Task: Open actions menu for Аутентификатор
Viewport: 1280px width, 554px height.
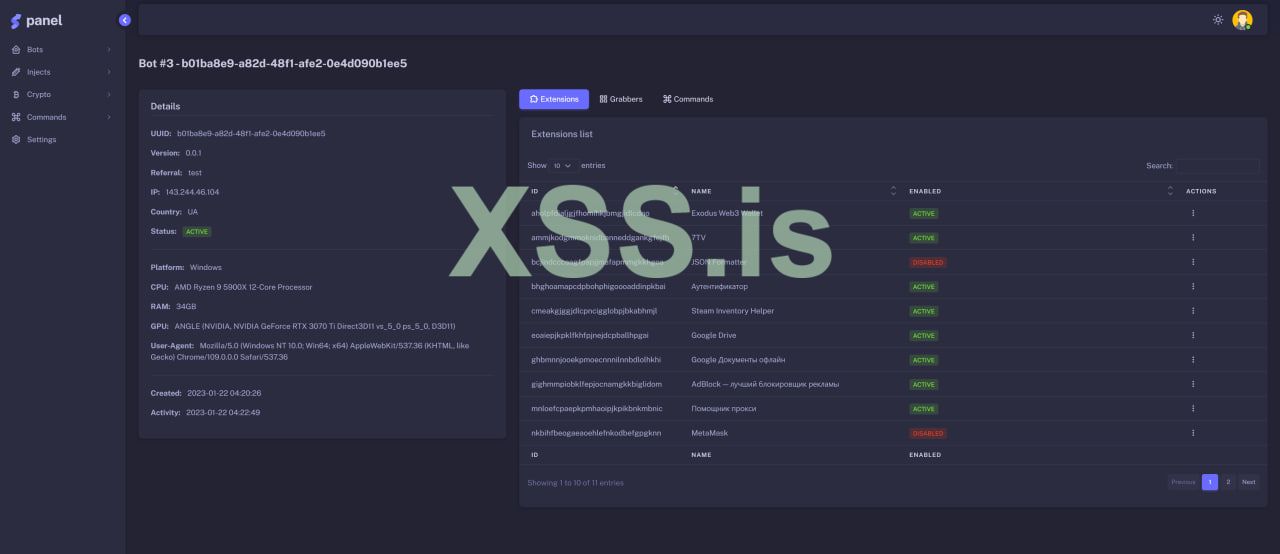Action: (1193, 287)
